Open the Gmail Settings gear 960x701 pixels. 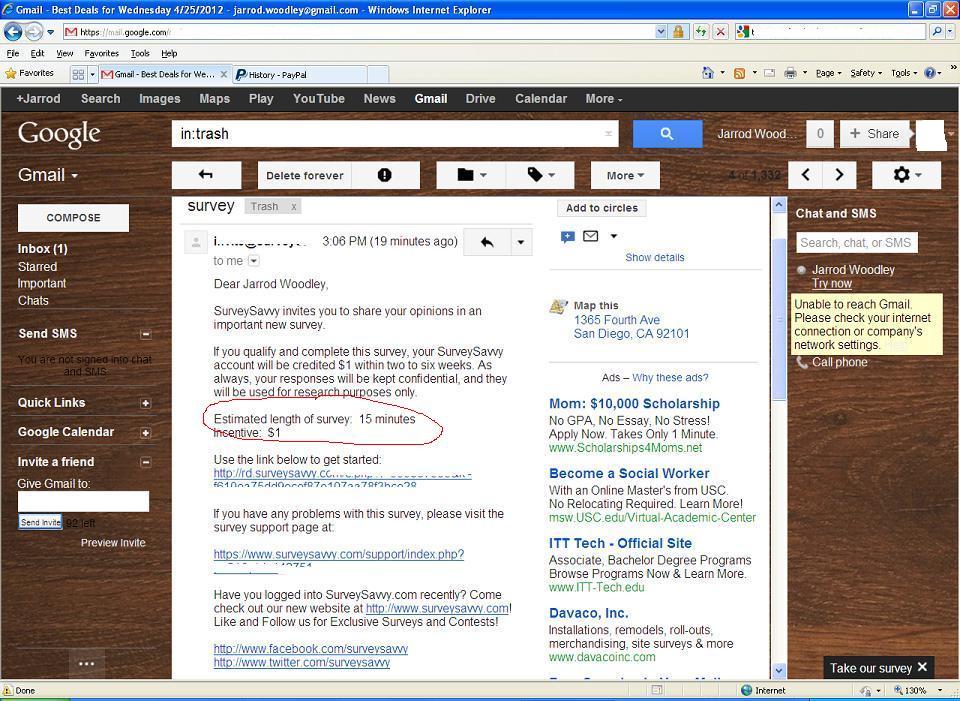pos(906,175)
